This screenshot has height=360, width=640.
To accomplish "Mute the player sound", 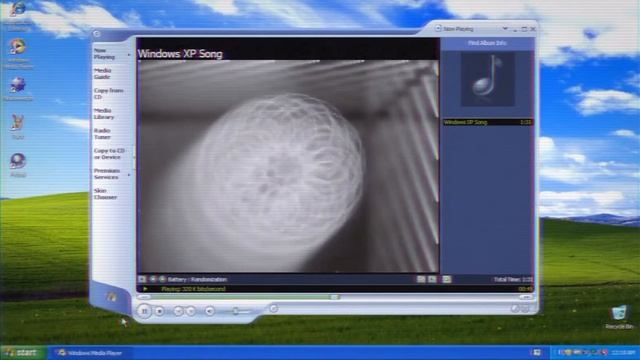I will 209,311.
